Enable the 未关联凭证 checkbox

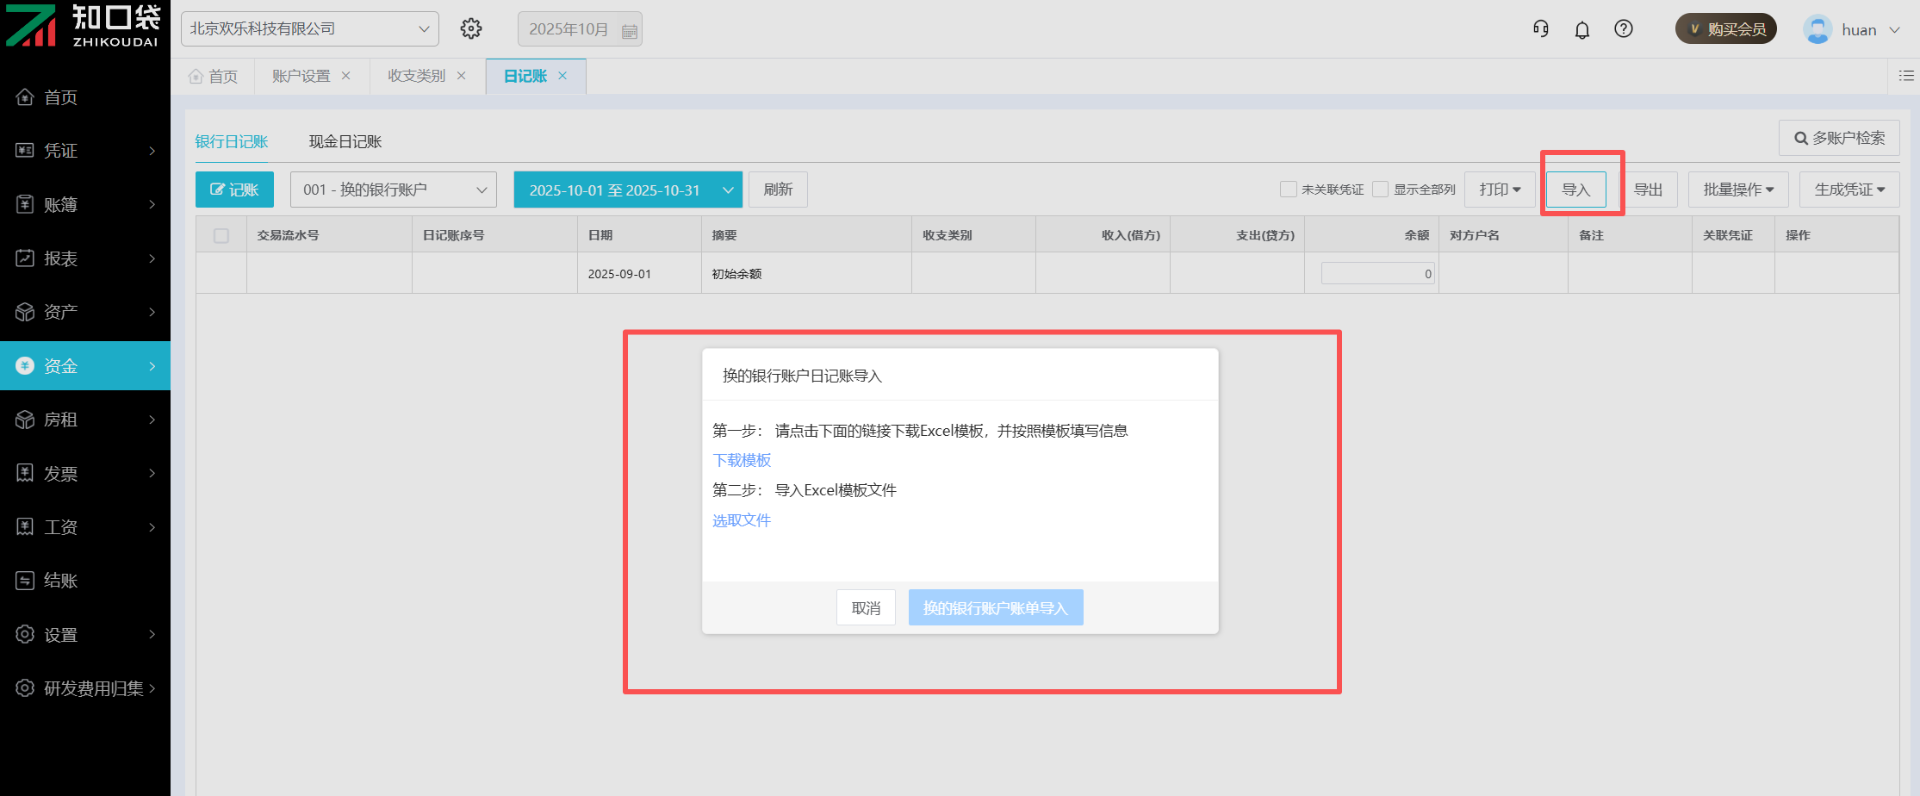coord(1288,189)
